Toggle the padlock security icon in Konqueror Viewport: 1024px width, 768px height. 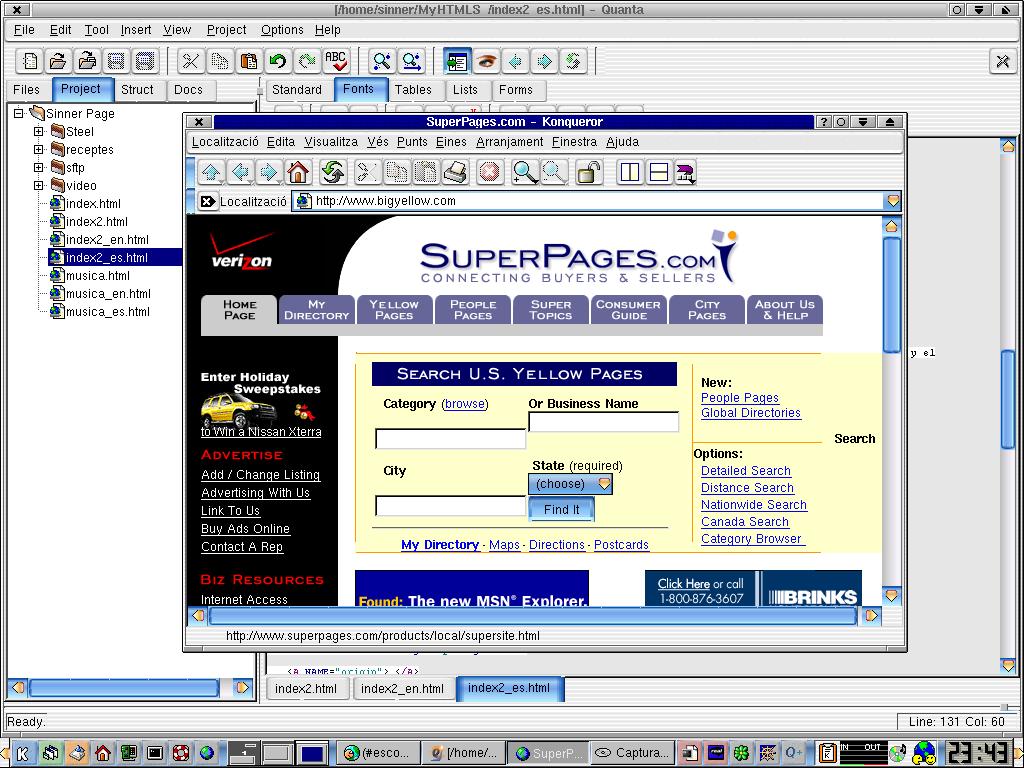point(588,172)
